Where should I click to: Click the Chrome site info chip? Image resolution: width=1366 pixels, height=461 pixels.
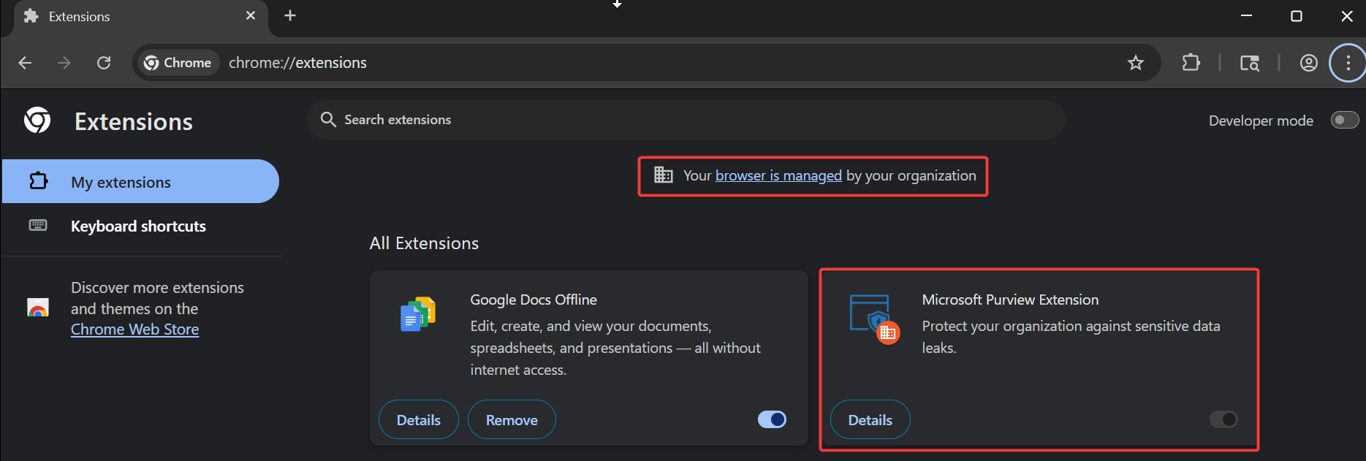178,63
